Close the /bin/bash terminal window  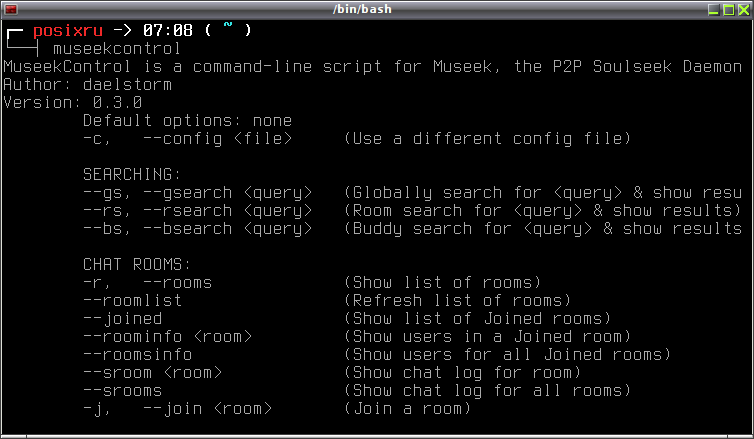(744, 9)
